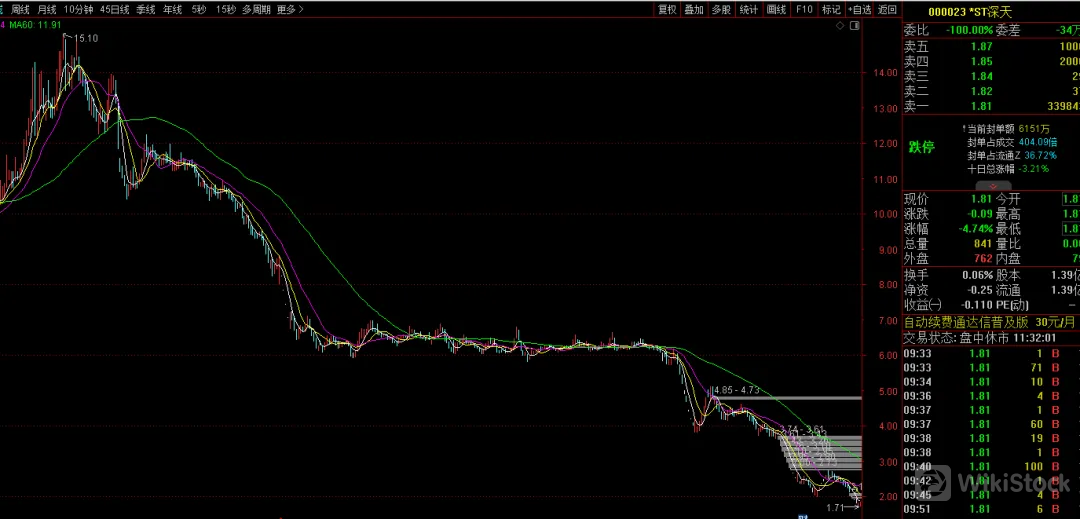The height and width of the screenshot is (519, 1080).
Task: Select the 45日线 period
Action: click(117, 9)
